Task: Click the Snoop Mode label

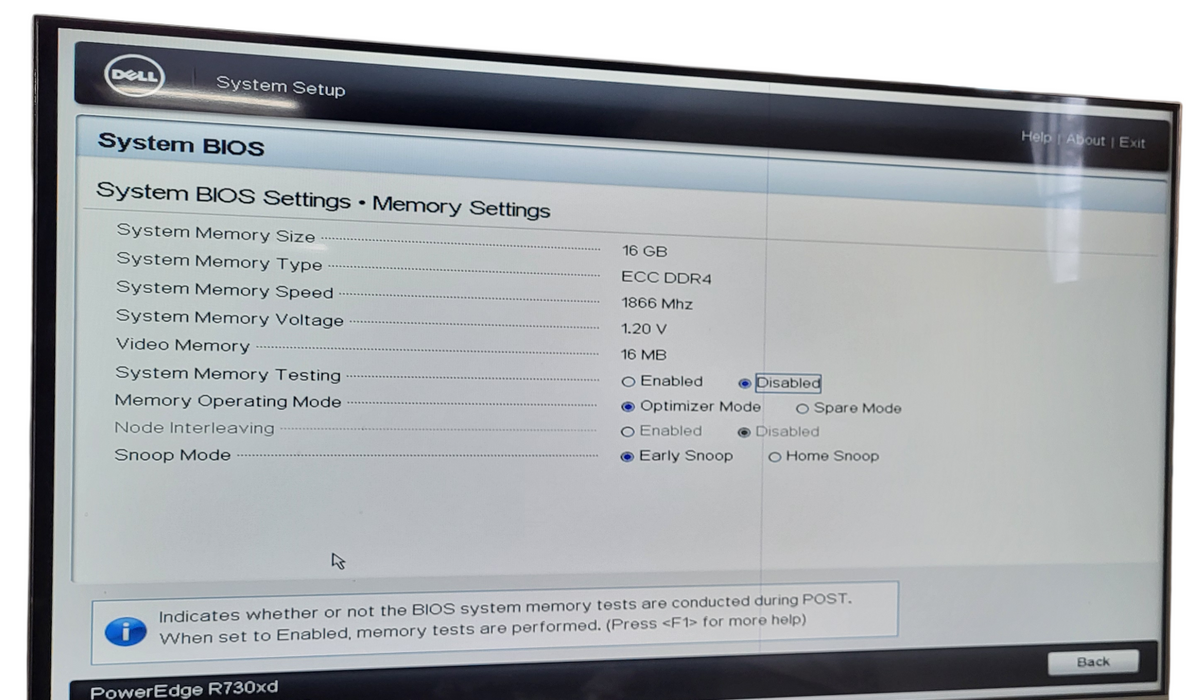Action: pos(172,455)
